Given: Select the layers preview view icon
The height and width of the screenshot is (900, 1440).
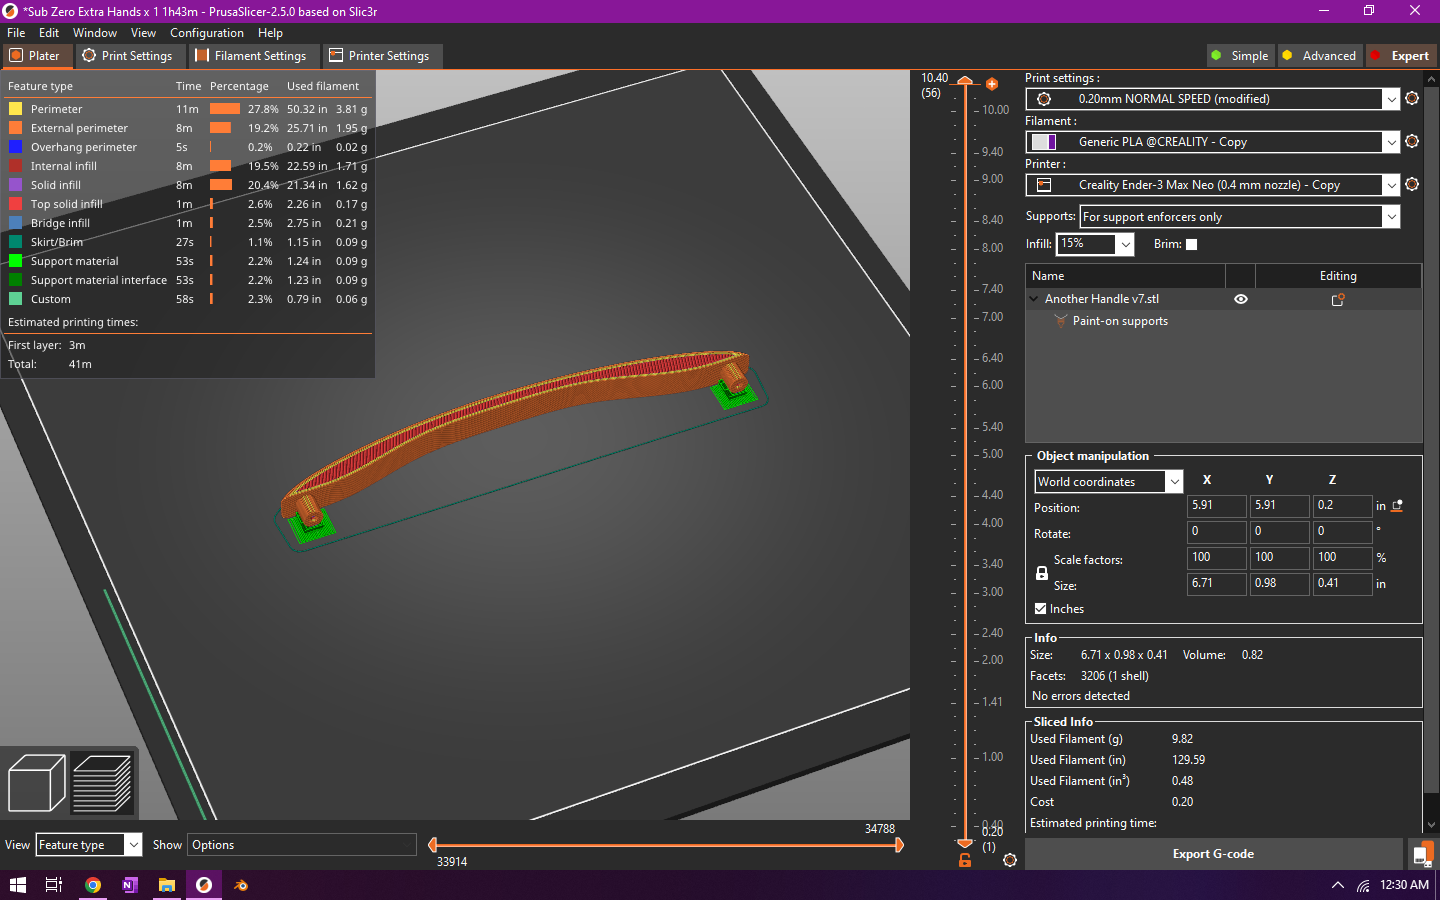Looking at the screenshot, I should (102, 782).
